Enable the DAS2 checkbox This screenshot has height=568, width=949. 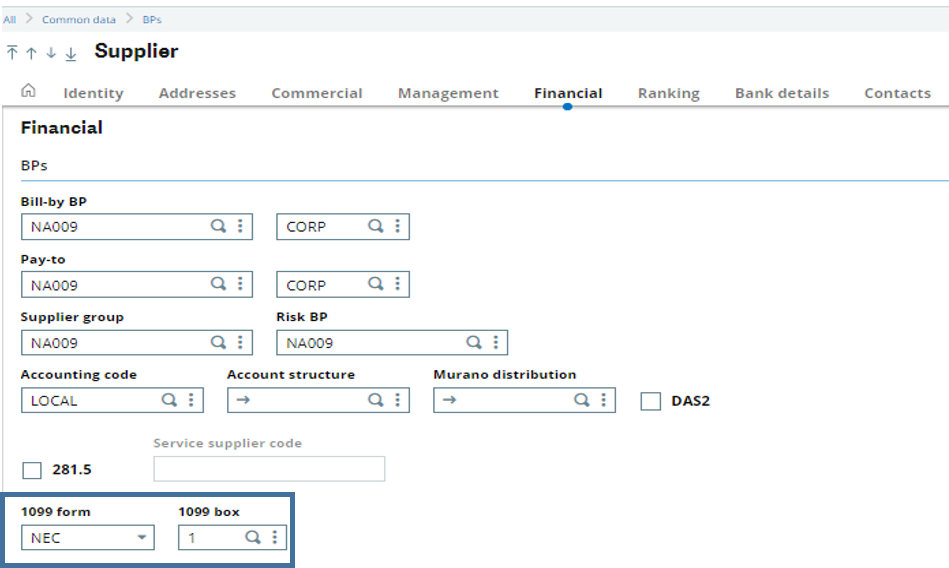651,401
